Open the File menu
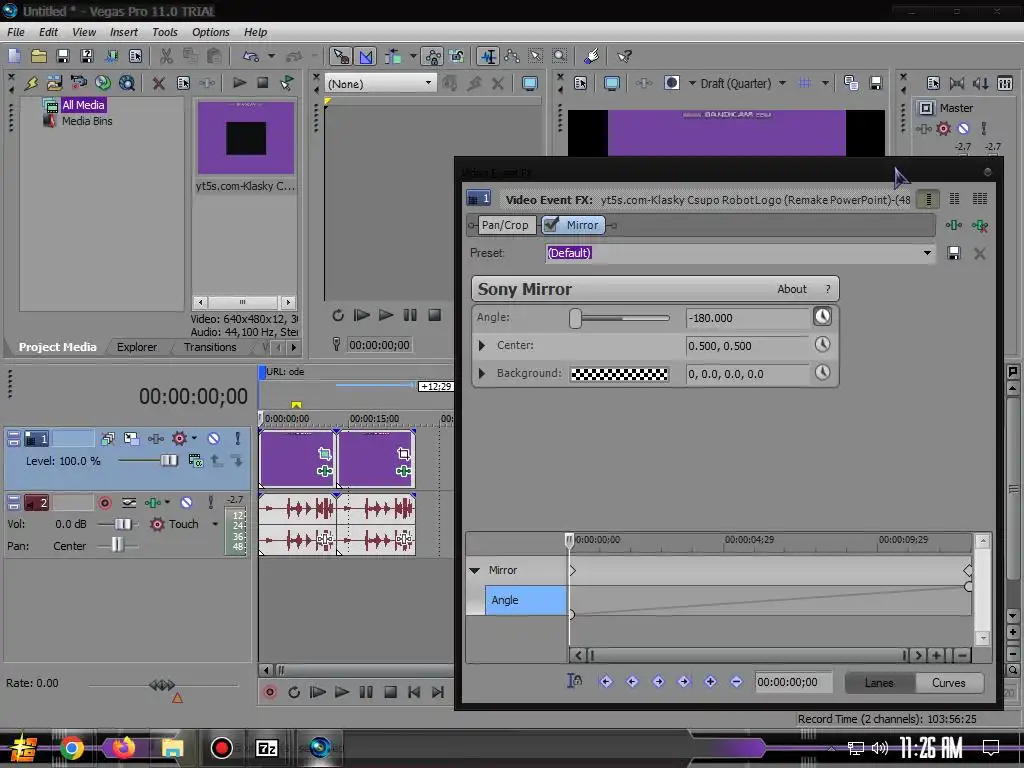This screenshot has width=1024, height=768. [16, 32]
